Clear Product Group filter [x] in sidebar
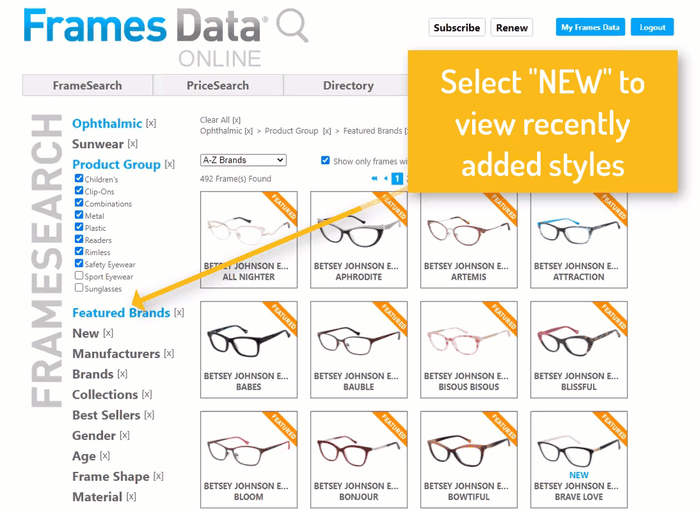The width and height of the screenshot is (700, 510). [170, 164]
